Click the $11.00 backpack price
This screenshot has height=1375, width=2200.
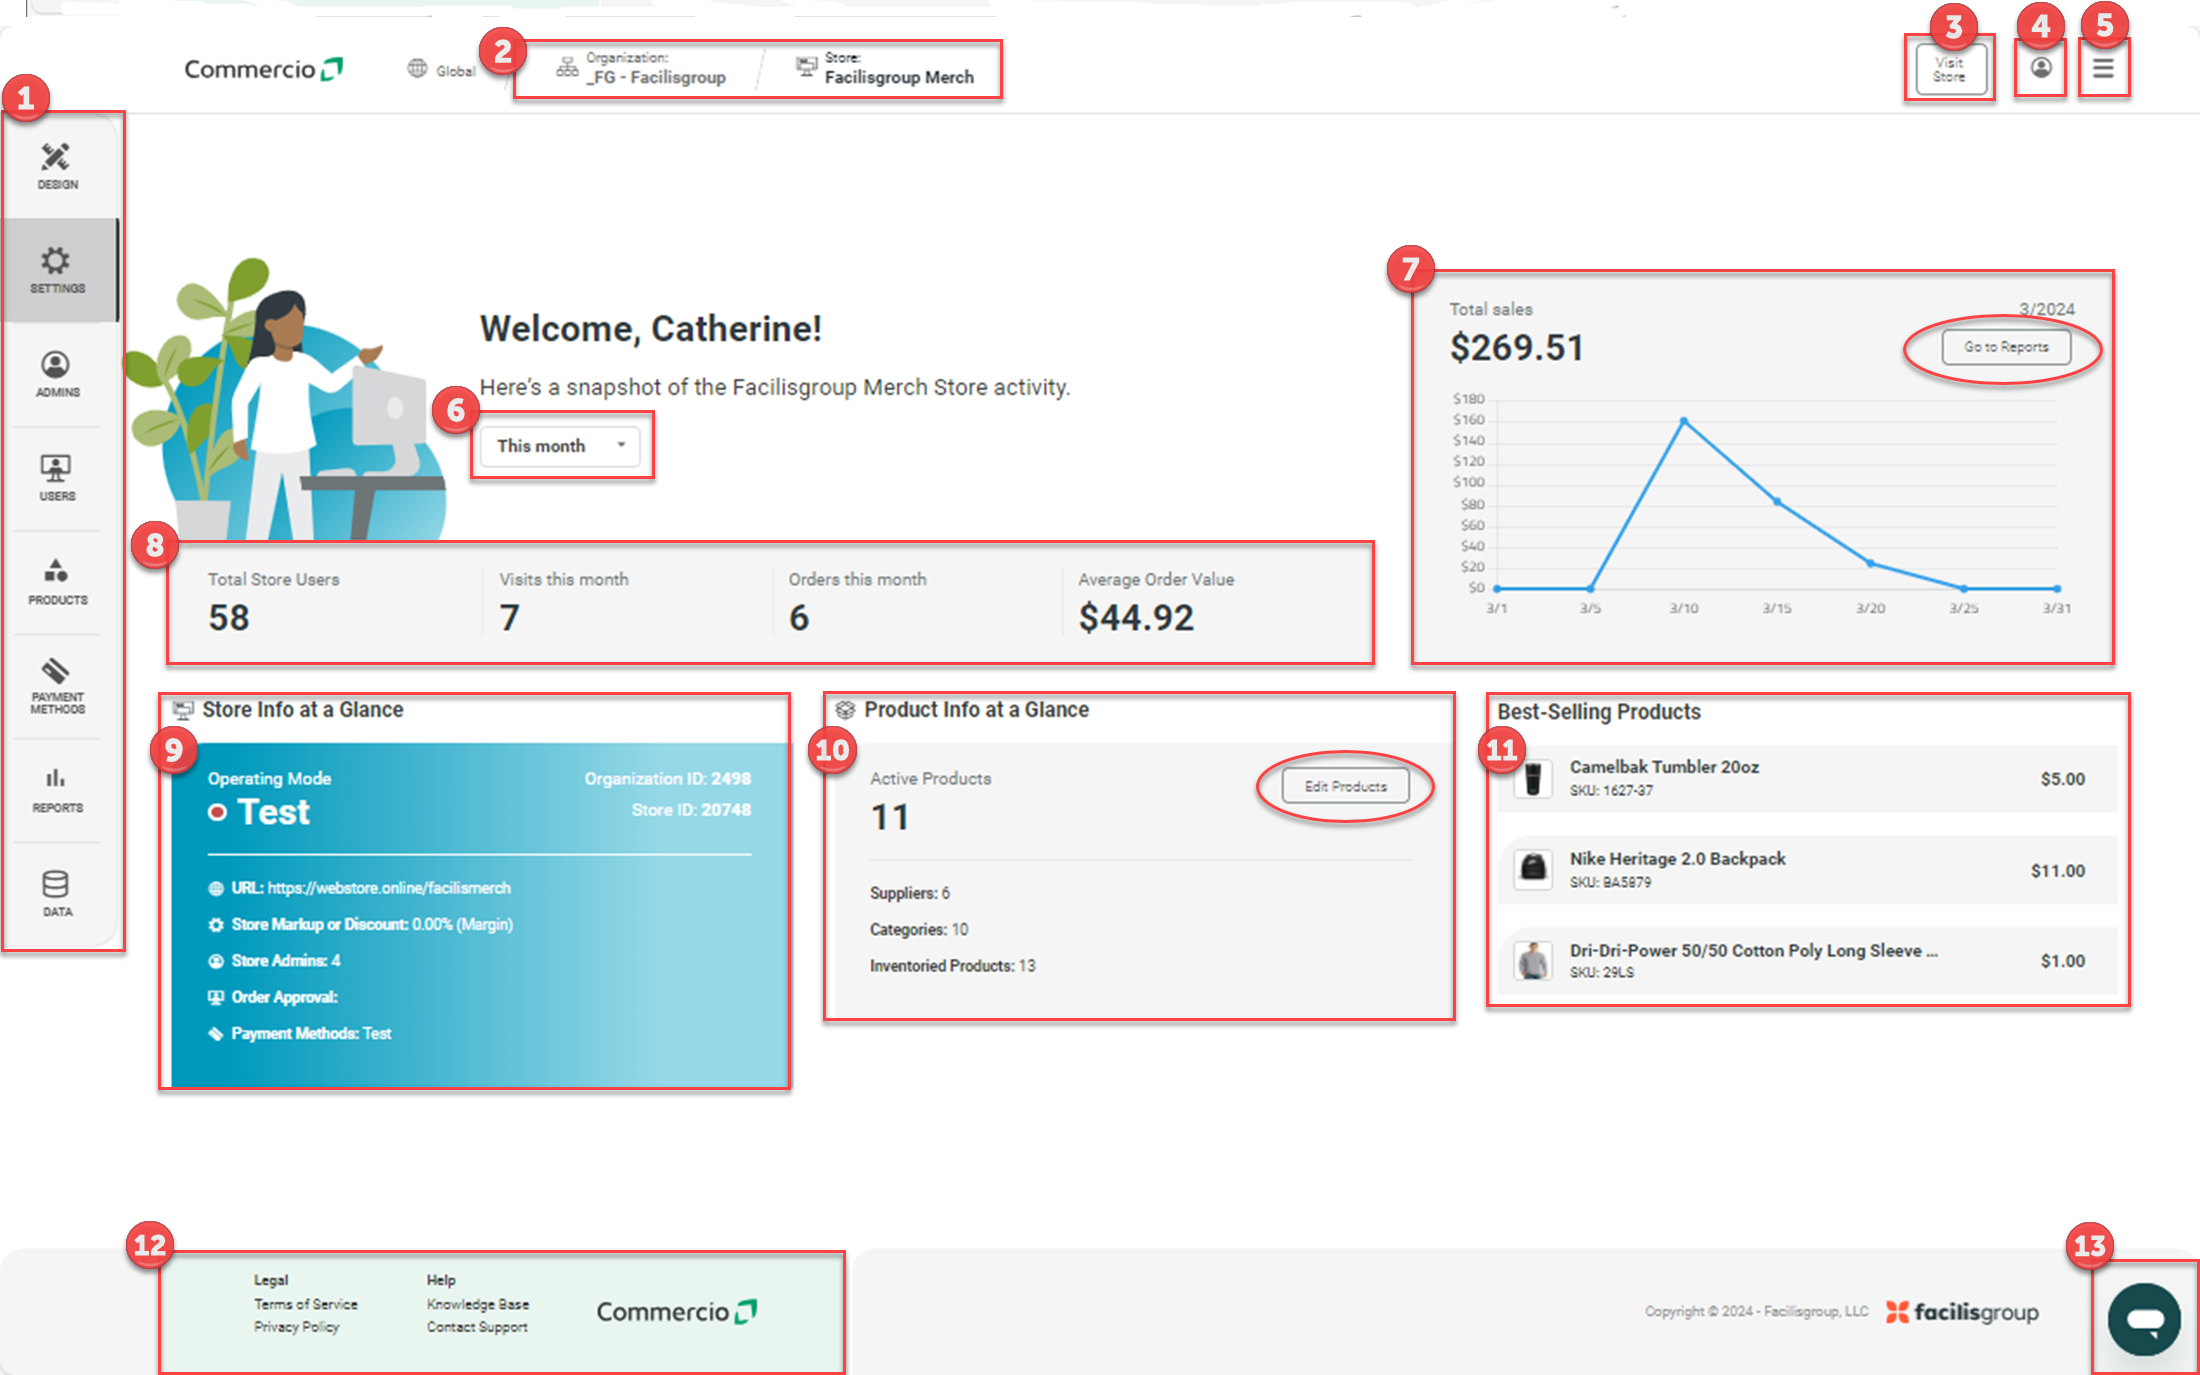(x=2058, y=871)
